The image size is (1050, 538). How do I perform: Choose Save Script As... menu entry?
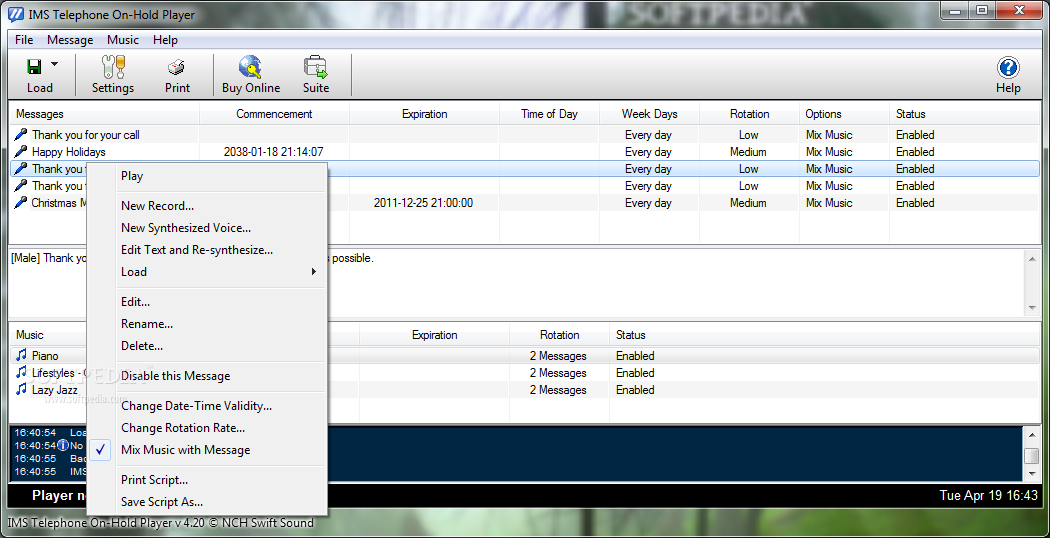point(207,502)
